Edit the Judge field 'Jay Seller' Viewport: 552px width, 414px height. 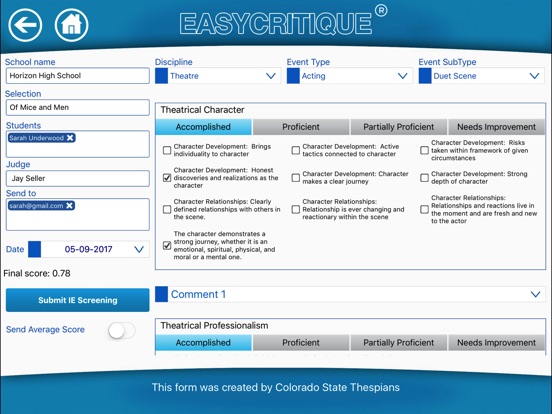[x=77, y=178]
